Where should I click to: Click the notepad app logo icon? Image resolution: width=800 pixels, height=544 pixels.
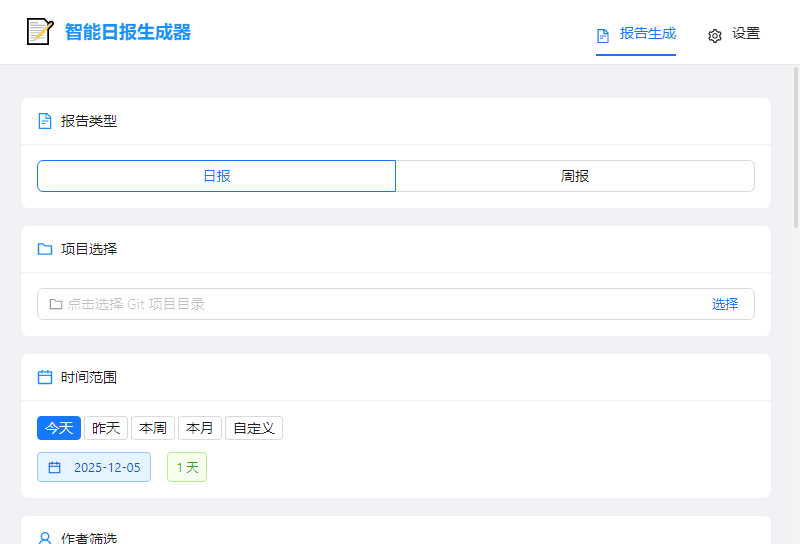tap(40, 32)
